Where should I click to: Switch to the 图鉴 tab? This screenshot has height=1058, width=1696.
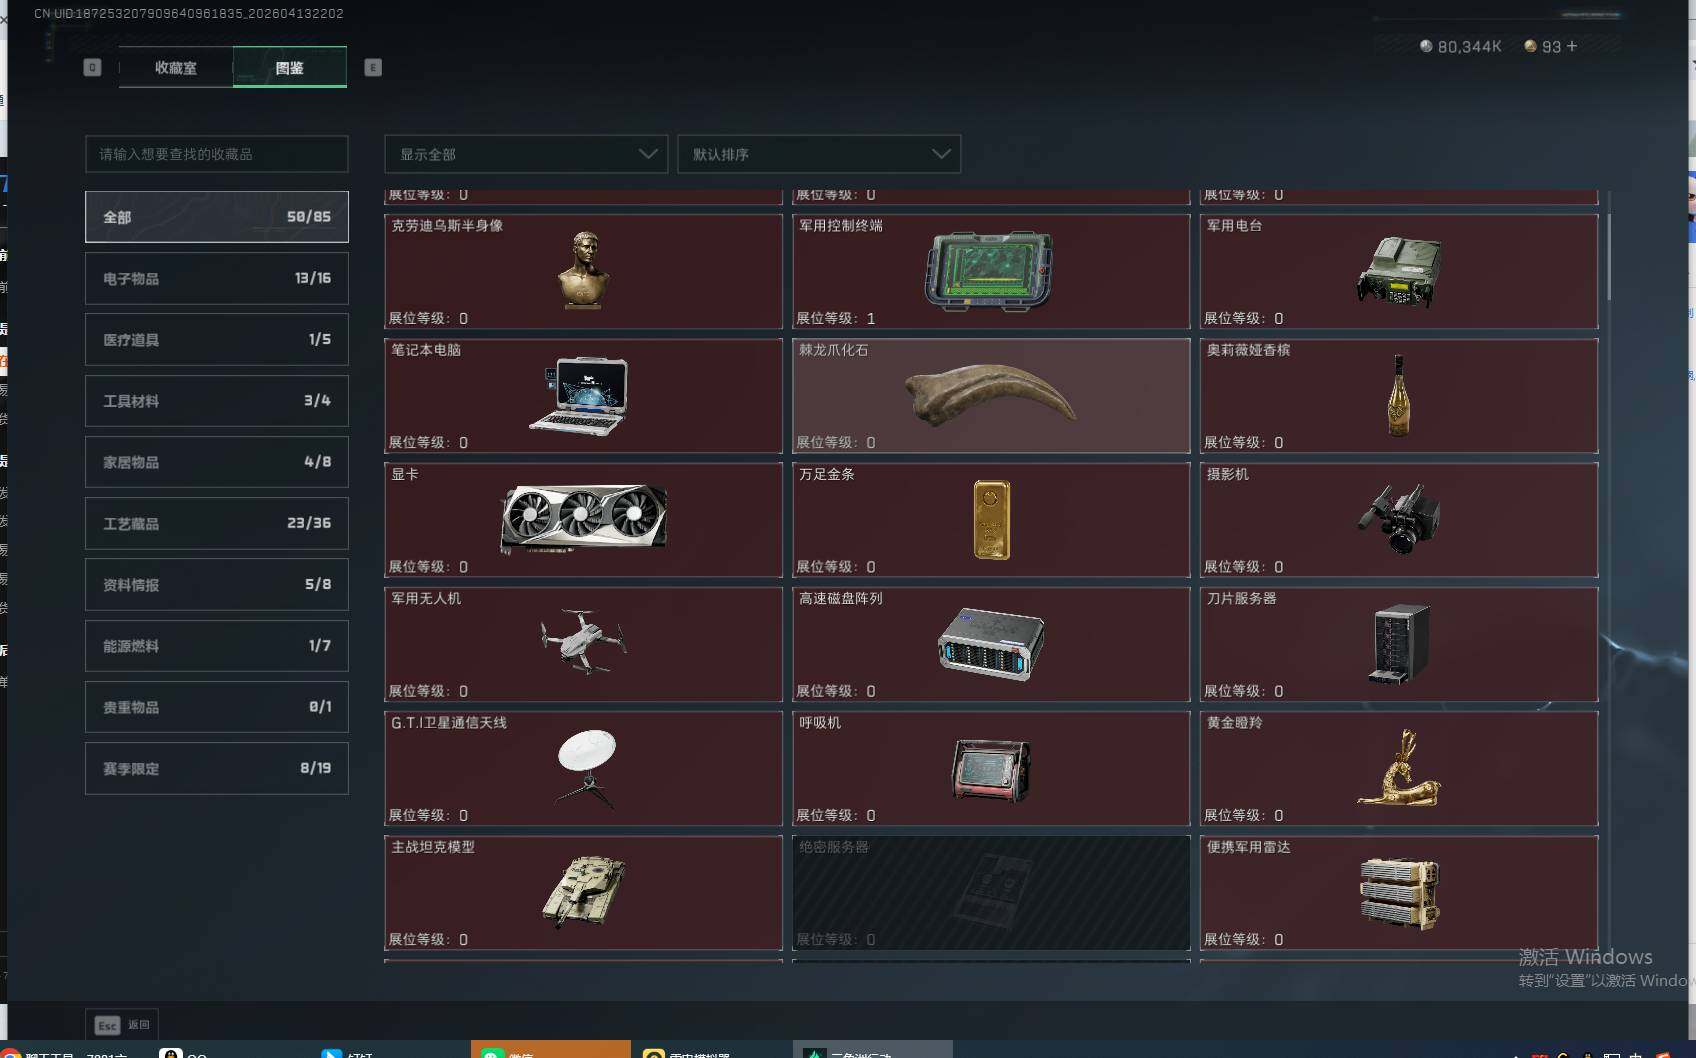pos(289,67)
